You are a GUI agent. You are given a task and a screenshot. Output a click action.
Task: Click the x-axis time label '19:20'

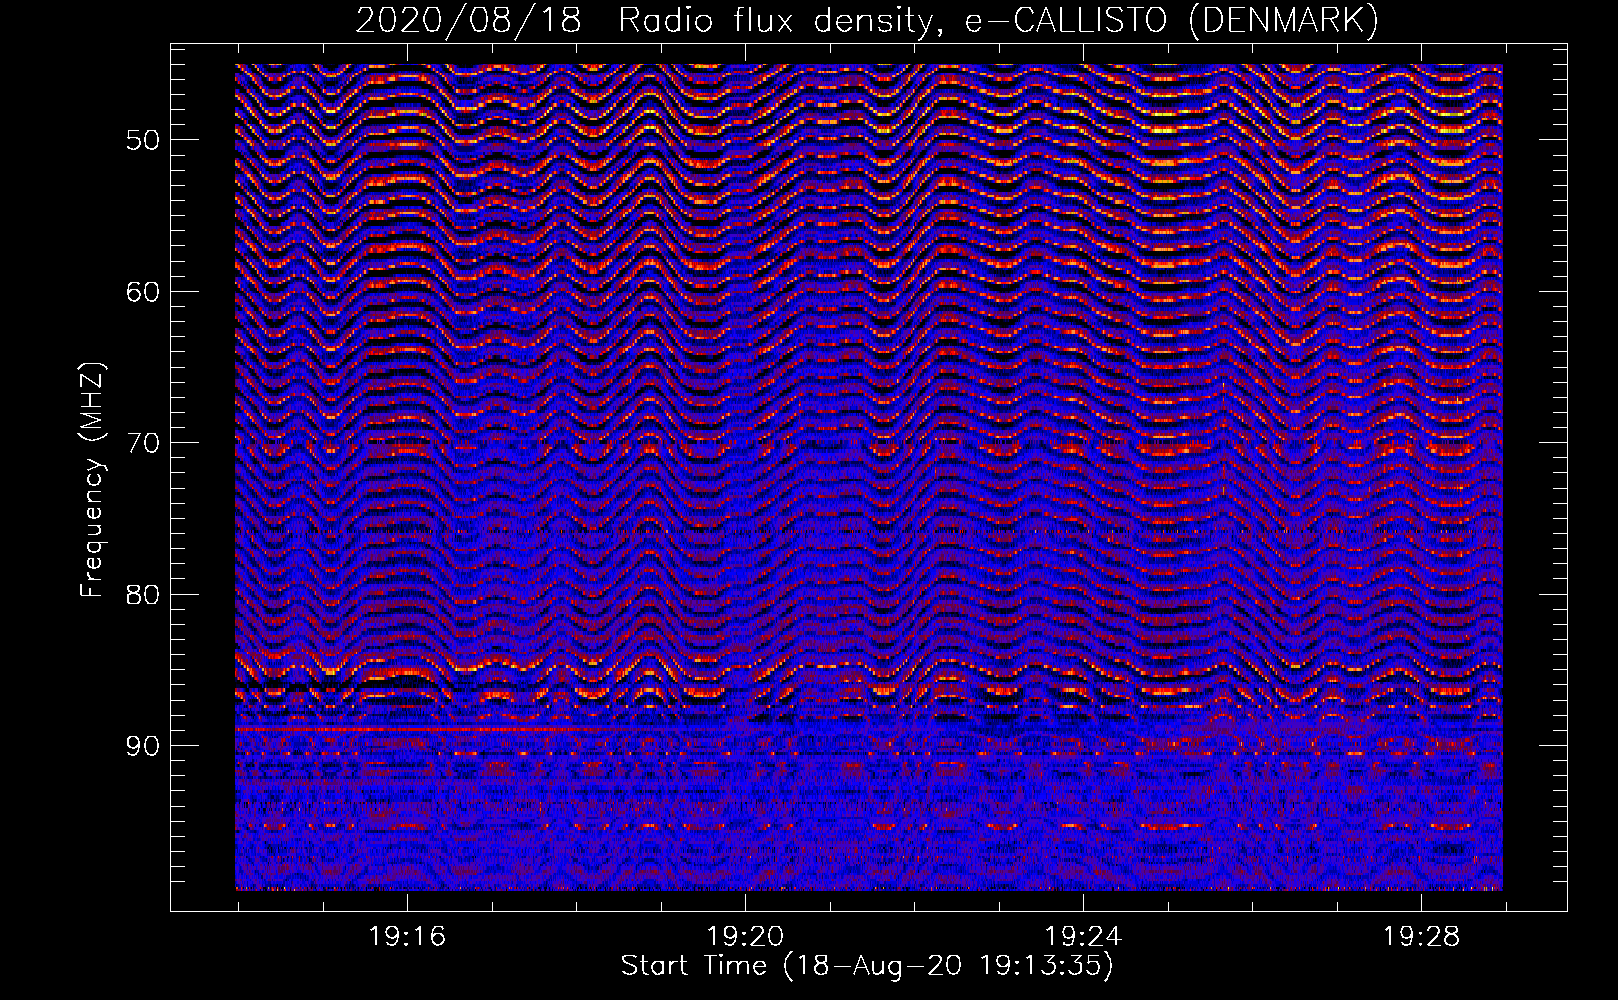tap(745, 937)
